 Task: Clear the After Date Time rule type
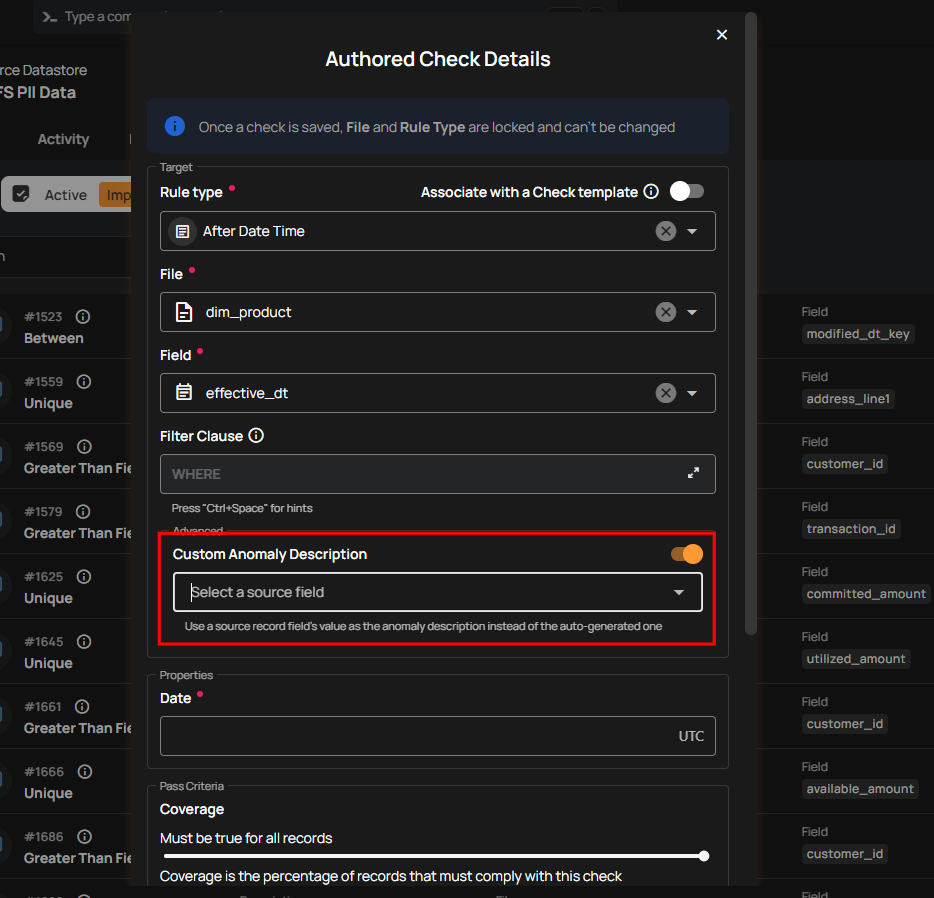point(665,231)
